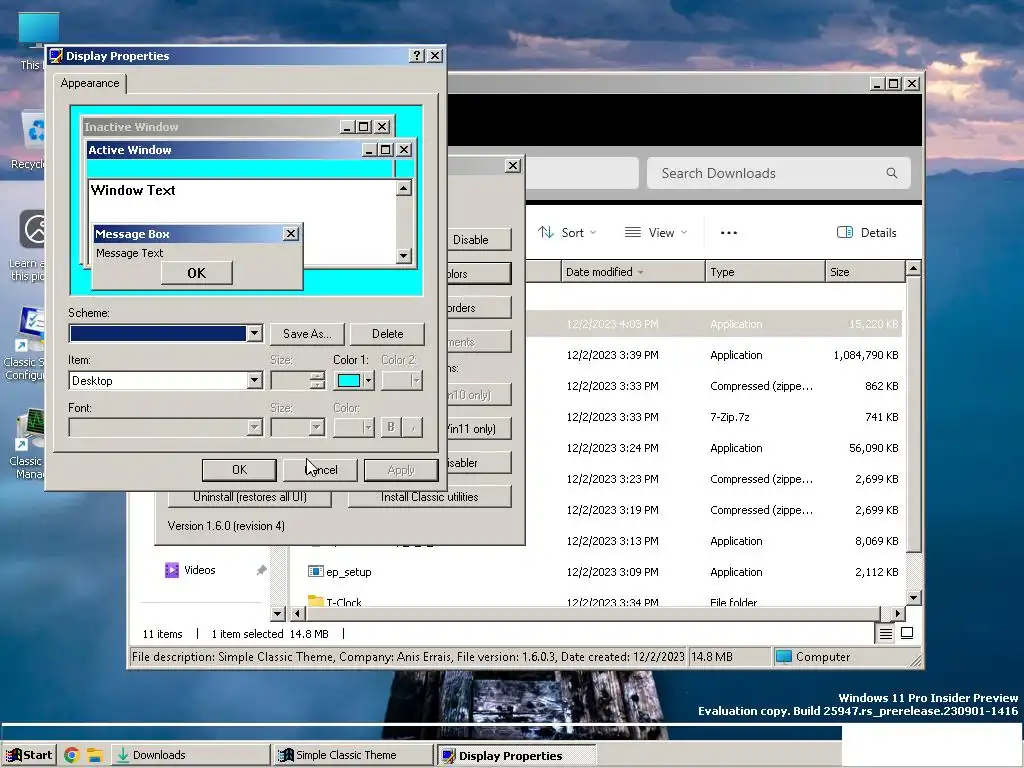
Task: Open File Explorer from the taskbar quick launch
Action: click(x=95, y=755)
